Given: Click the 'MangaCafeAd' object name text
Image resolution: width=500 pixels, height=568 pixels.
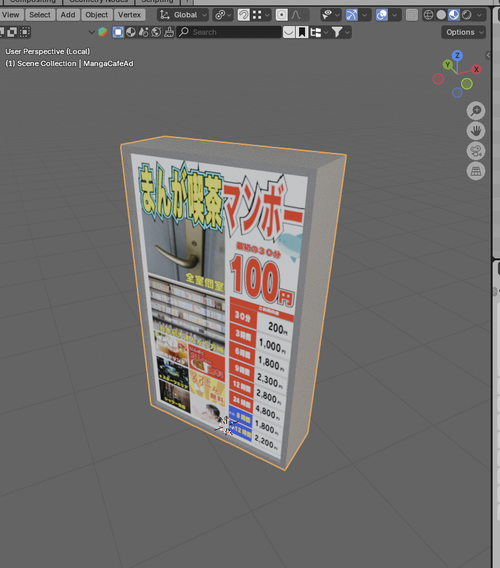Looking at the screenshot, I should pyautogui.click(x=108, y=63).
